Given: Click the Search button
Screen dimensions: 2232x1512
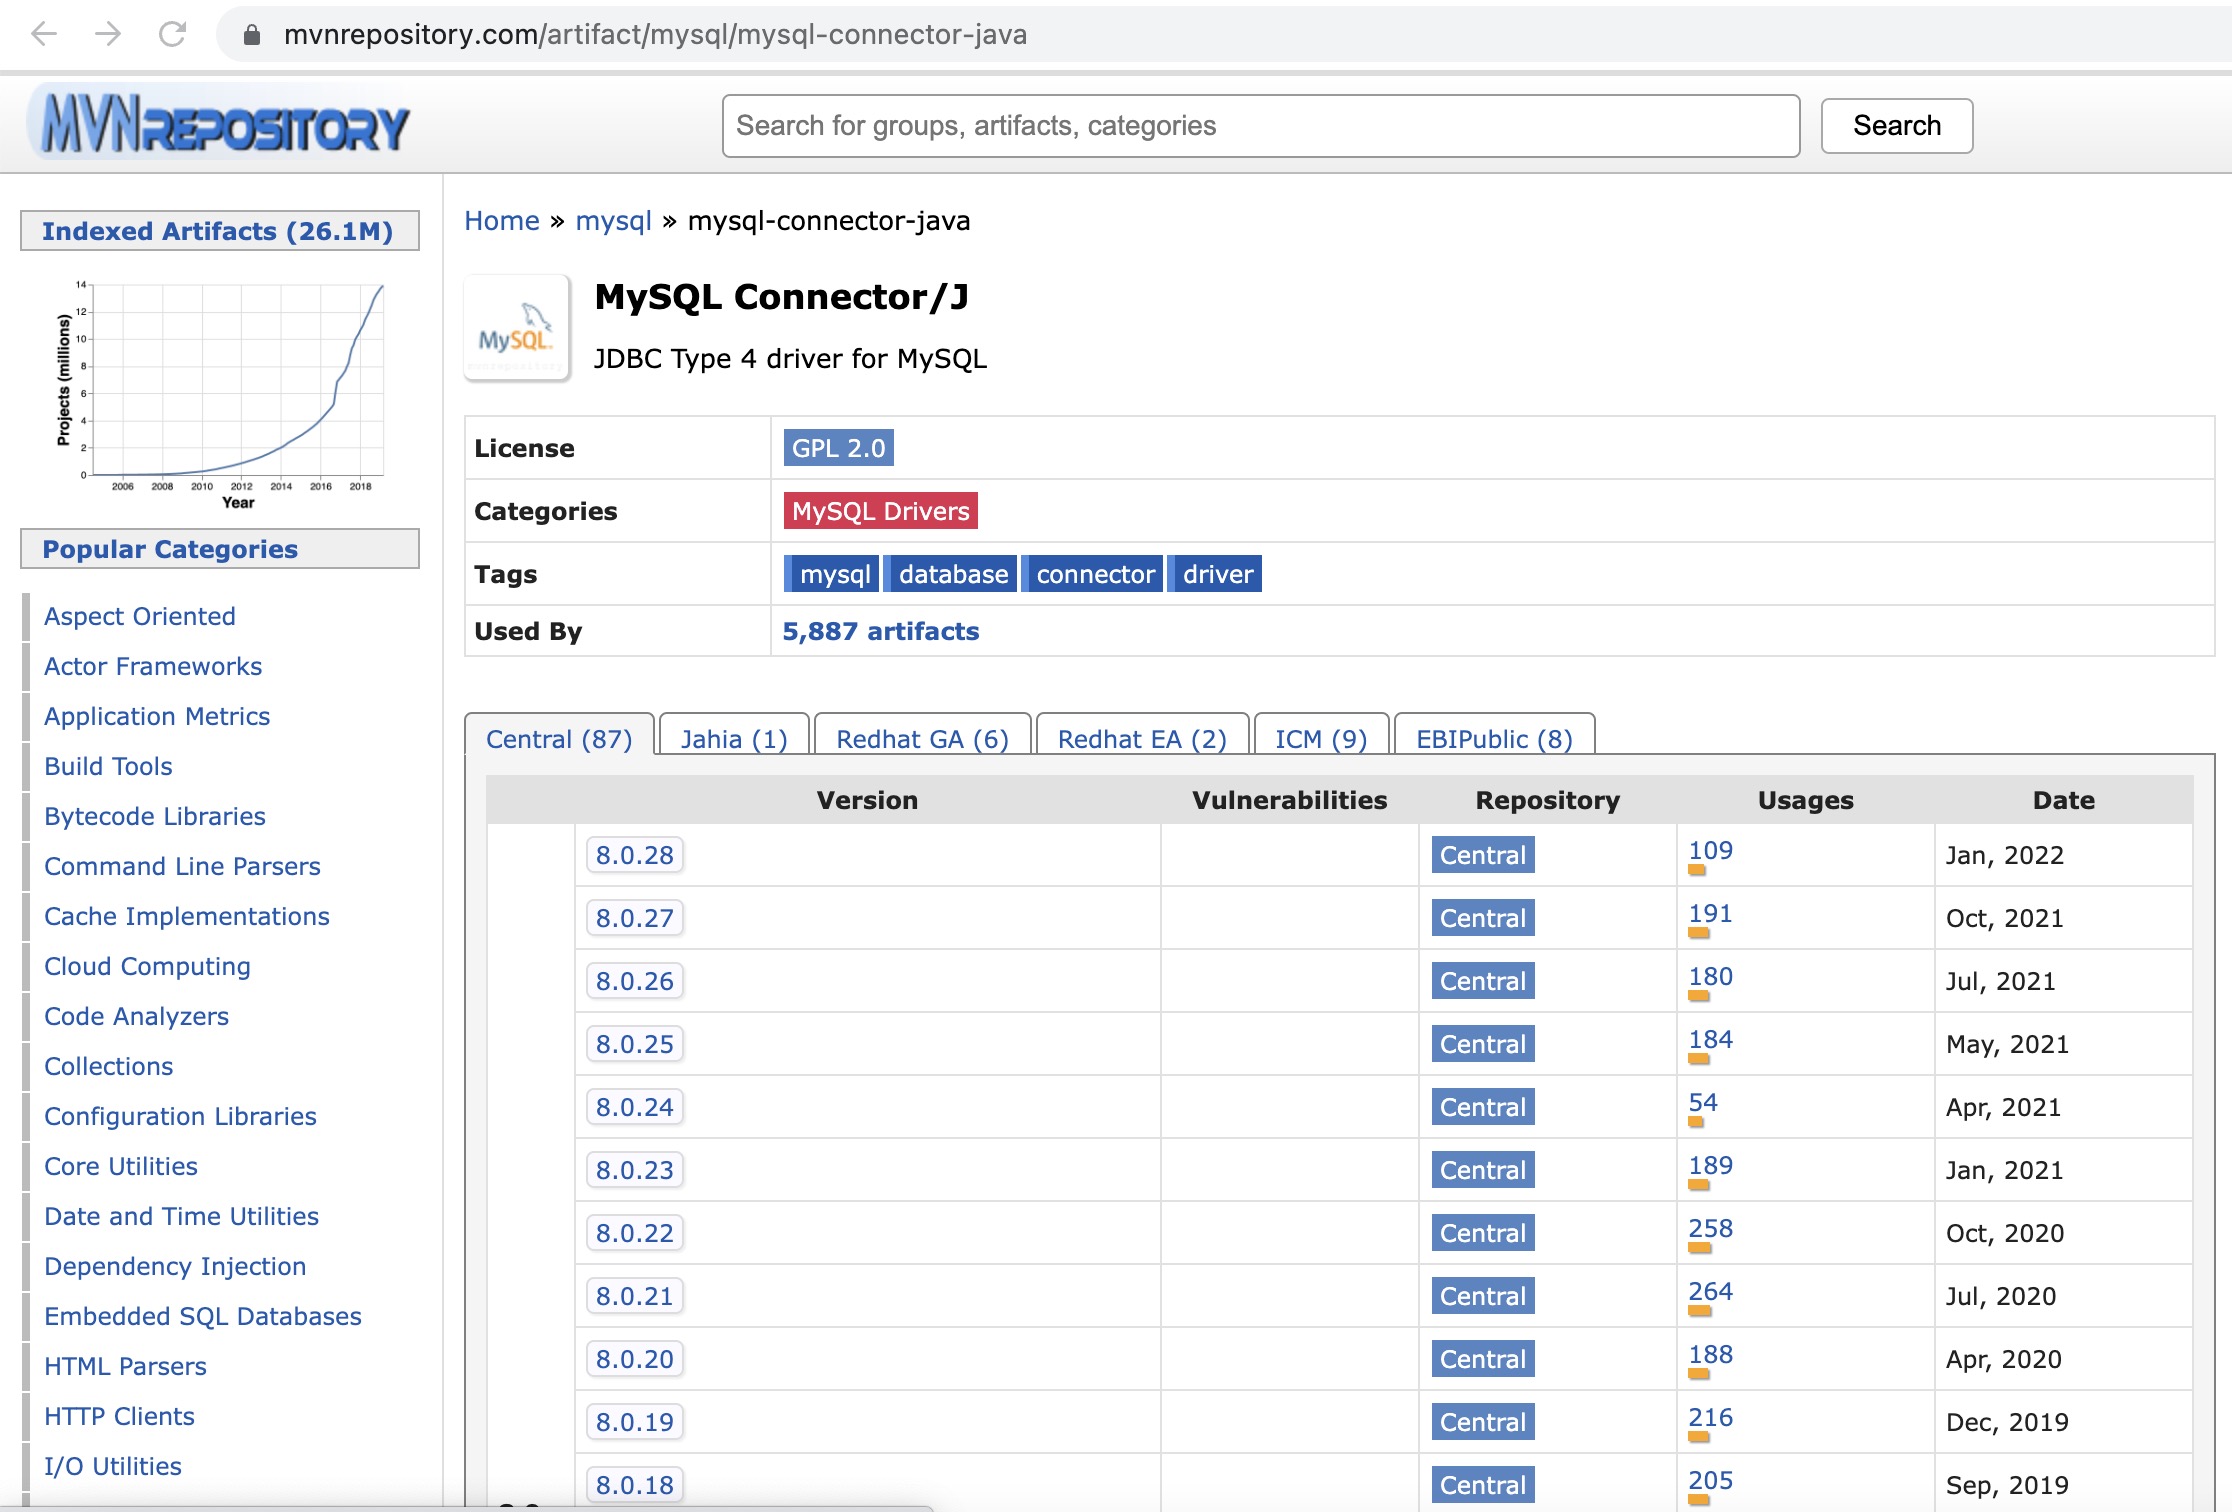Looking at the screenshot, I should (x=1893, y=123).
